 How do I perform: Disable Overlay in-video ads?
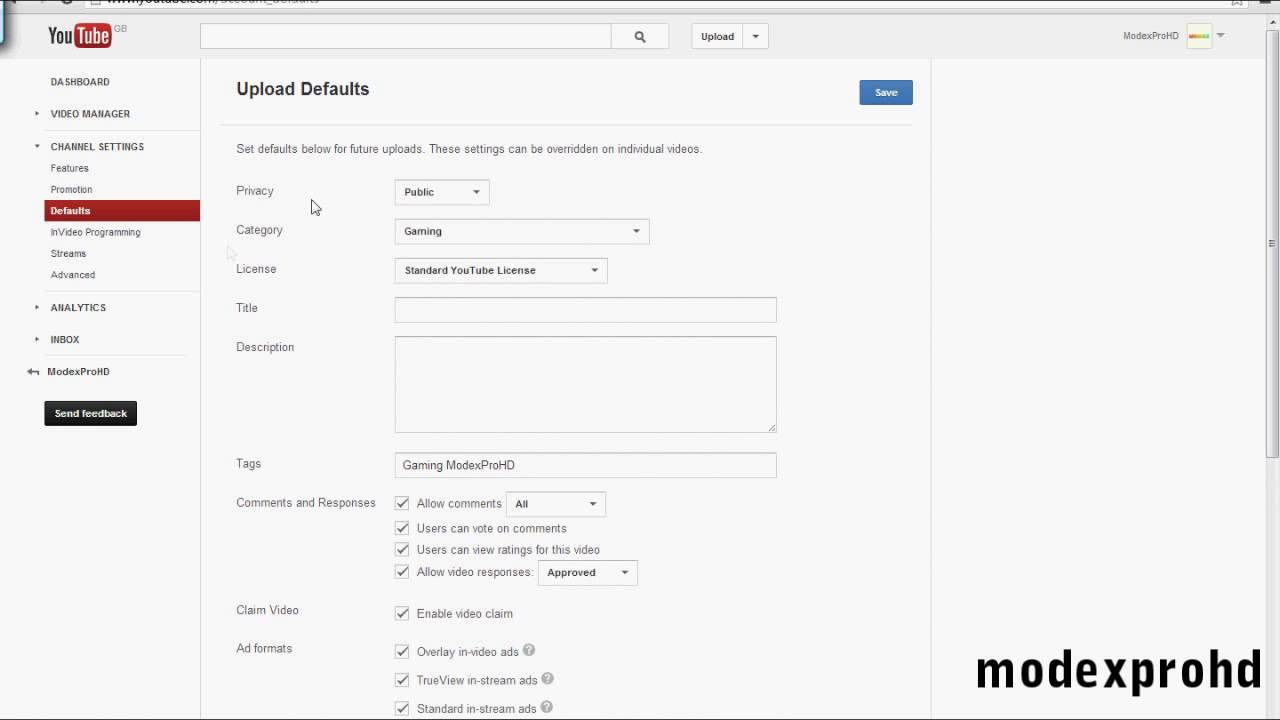coord(402,651)
